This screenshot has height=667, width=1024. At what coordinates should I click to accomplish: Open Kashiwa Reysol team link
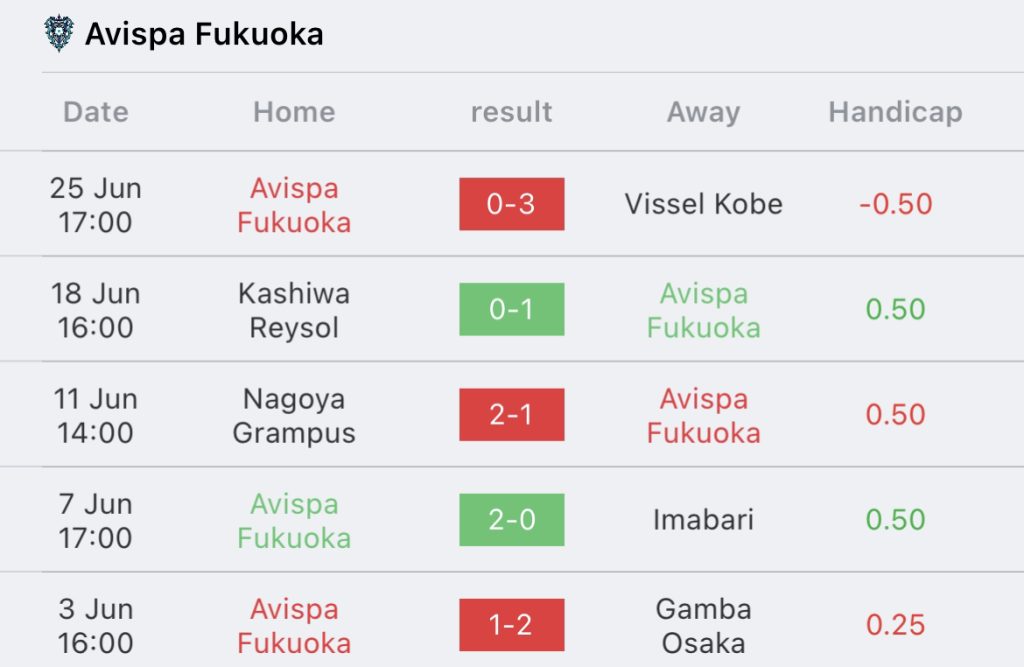(x=294, y=310)
